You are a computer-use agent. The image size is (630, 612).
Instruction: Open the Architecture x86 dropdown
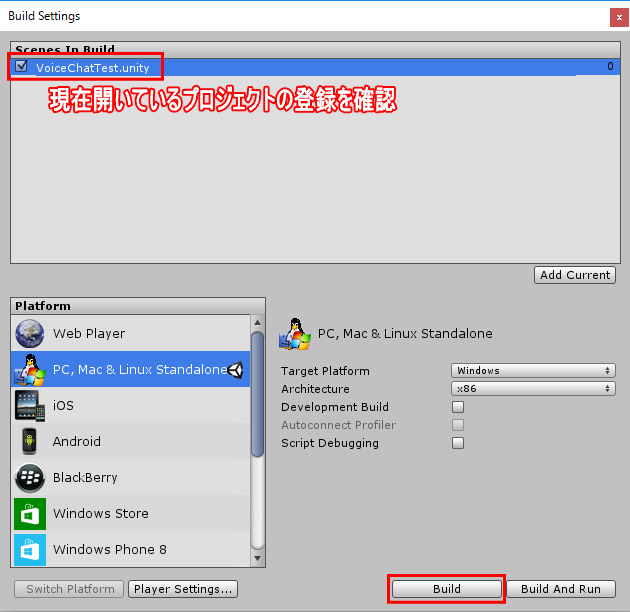point(533,389)
